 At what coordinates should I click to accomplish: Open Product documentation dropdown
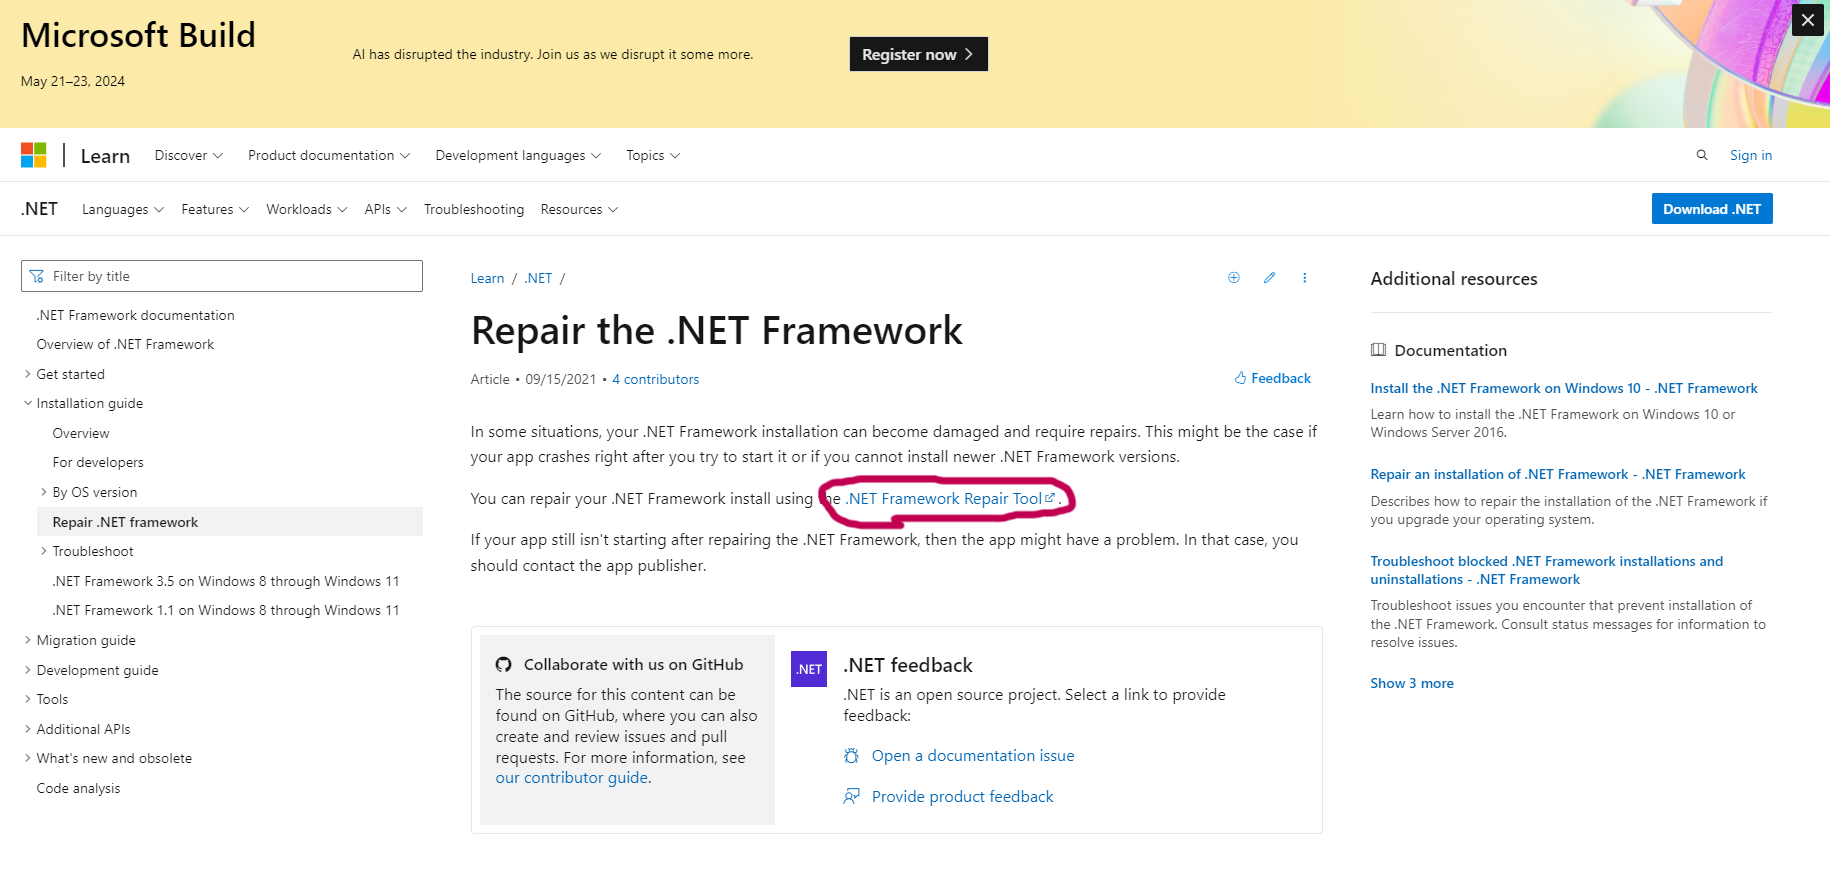click(x=329, y=155)
